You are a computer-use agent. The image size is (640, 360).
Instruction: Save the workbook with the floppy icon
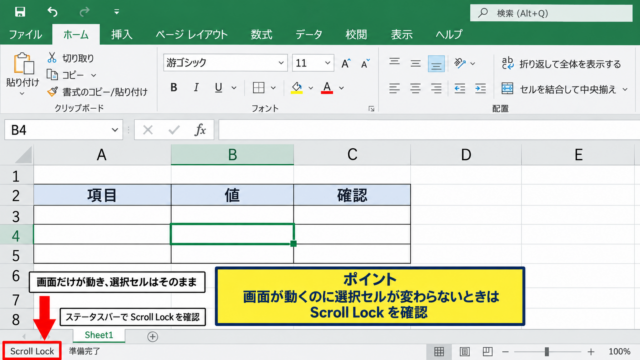(20, 12)
